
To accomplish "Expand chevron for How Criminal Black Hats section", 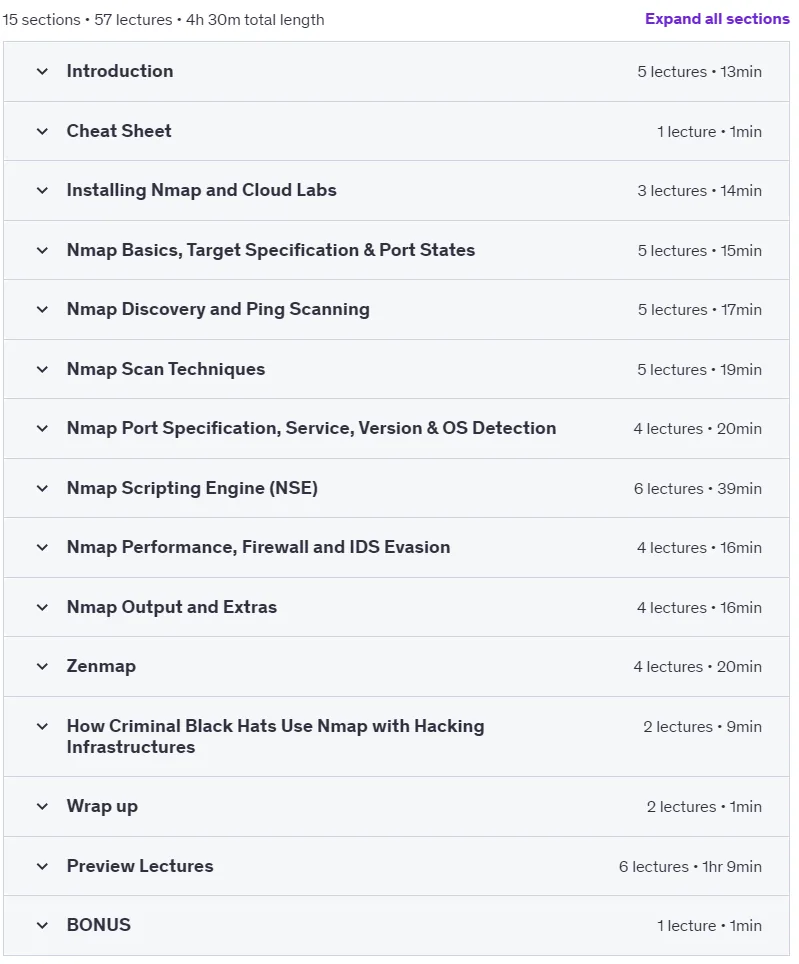I will point(42,726).
